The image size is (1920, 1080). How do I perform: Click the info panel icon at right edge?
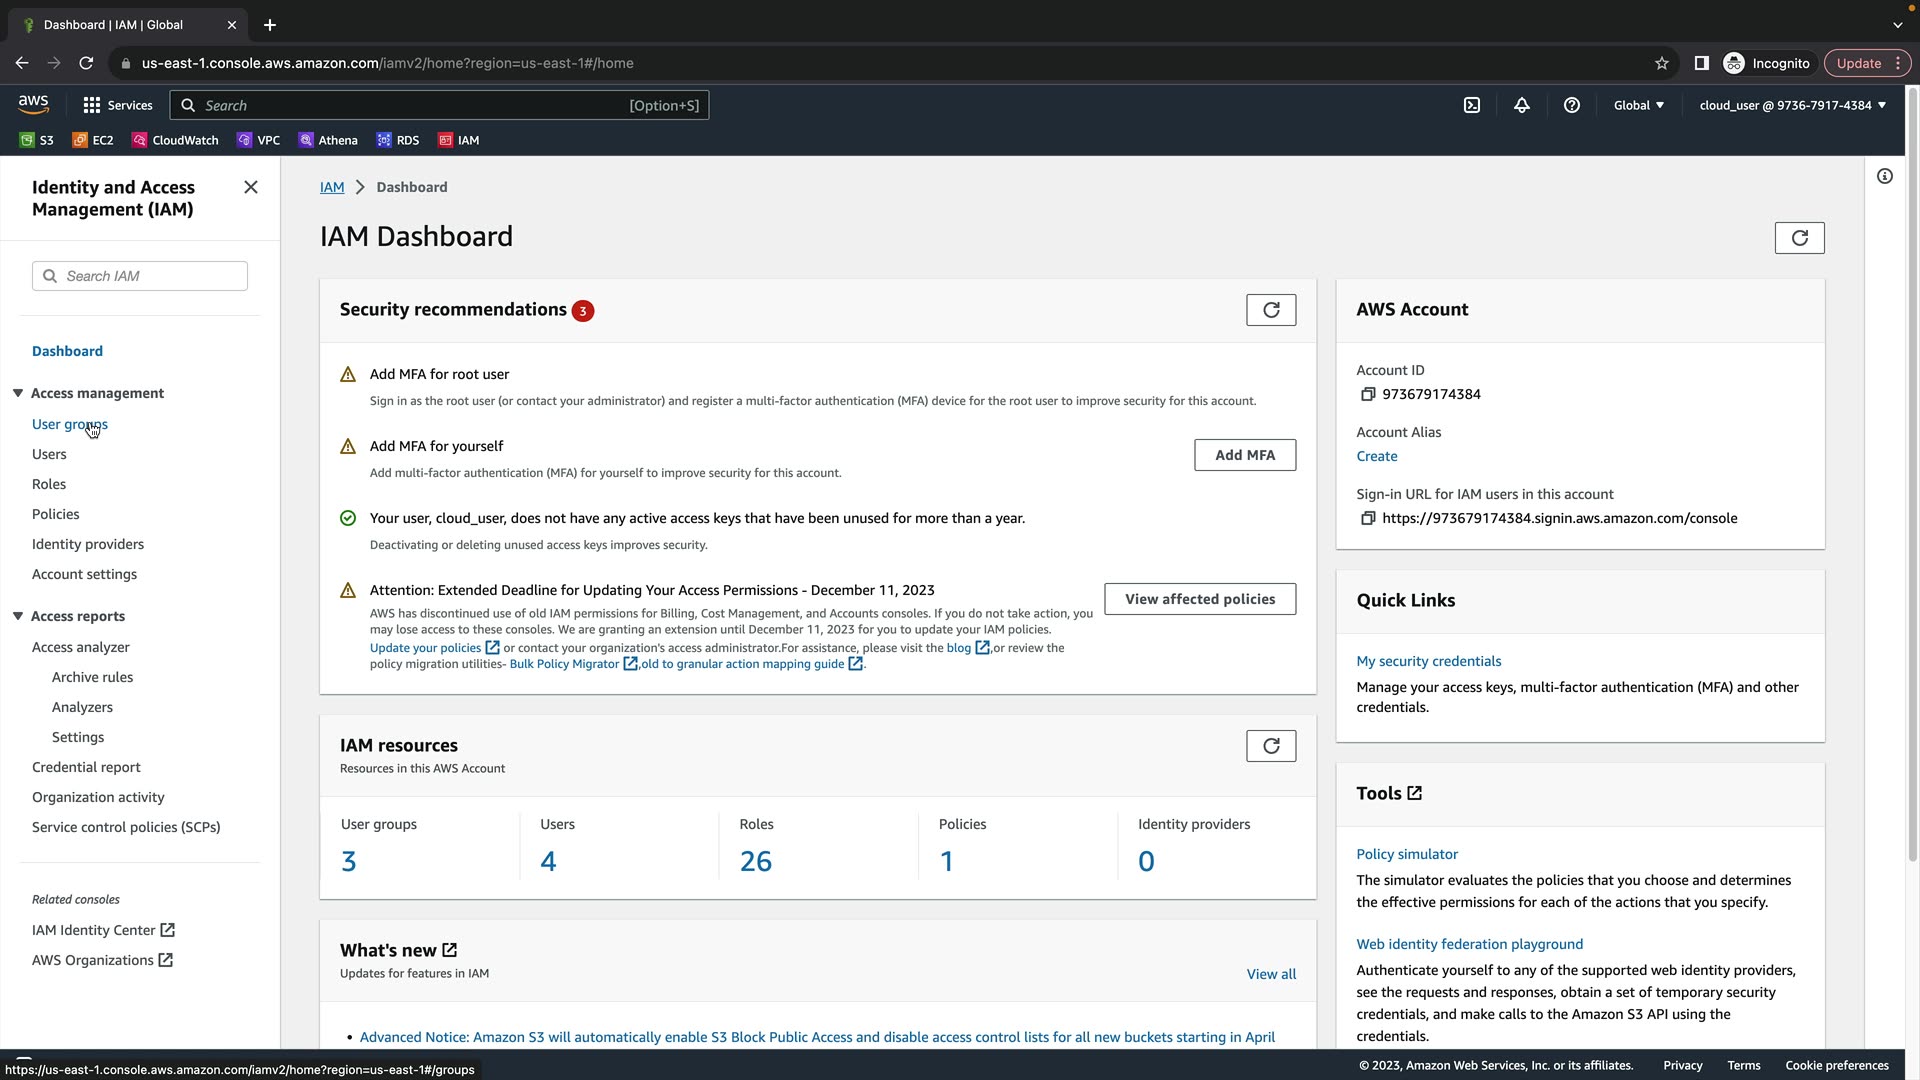(1885, 176)
